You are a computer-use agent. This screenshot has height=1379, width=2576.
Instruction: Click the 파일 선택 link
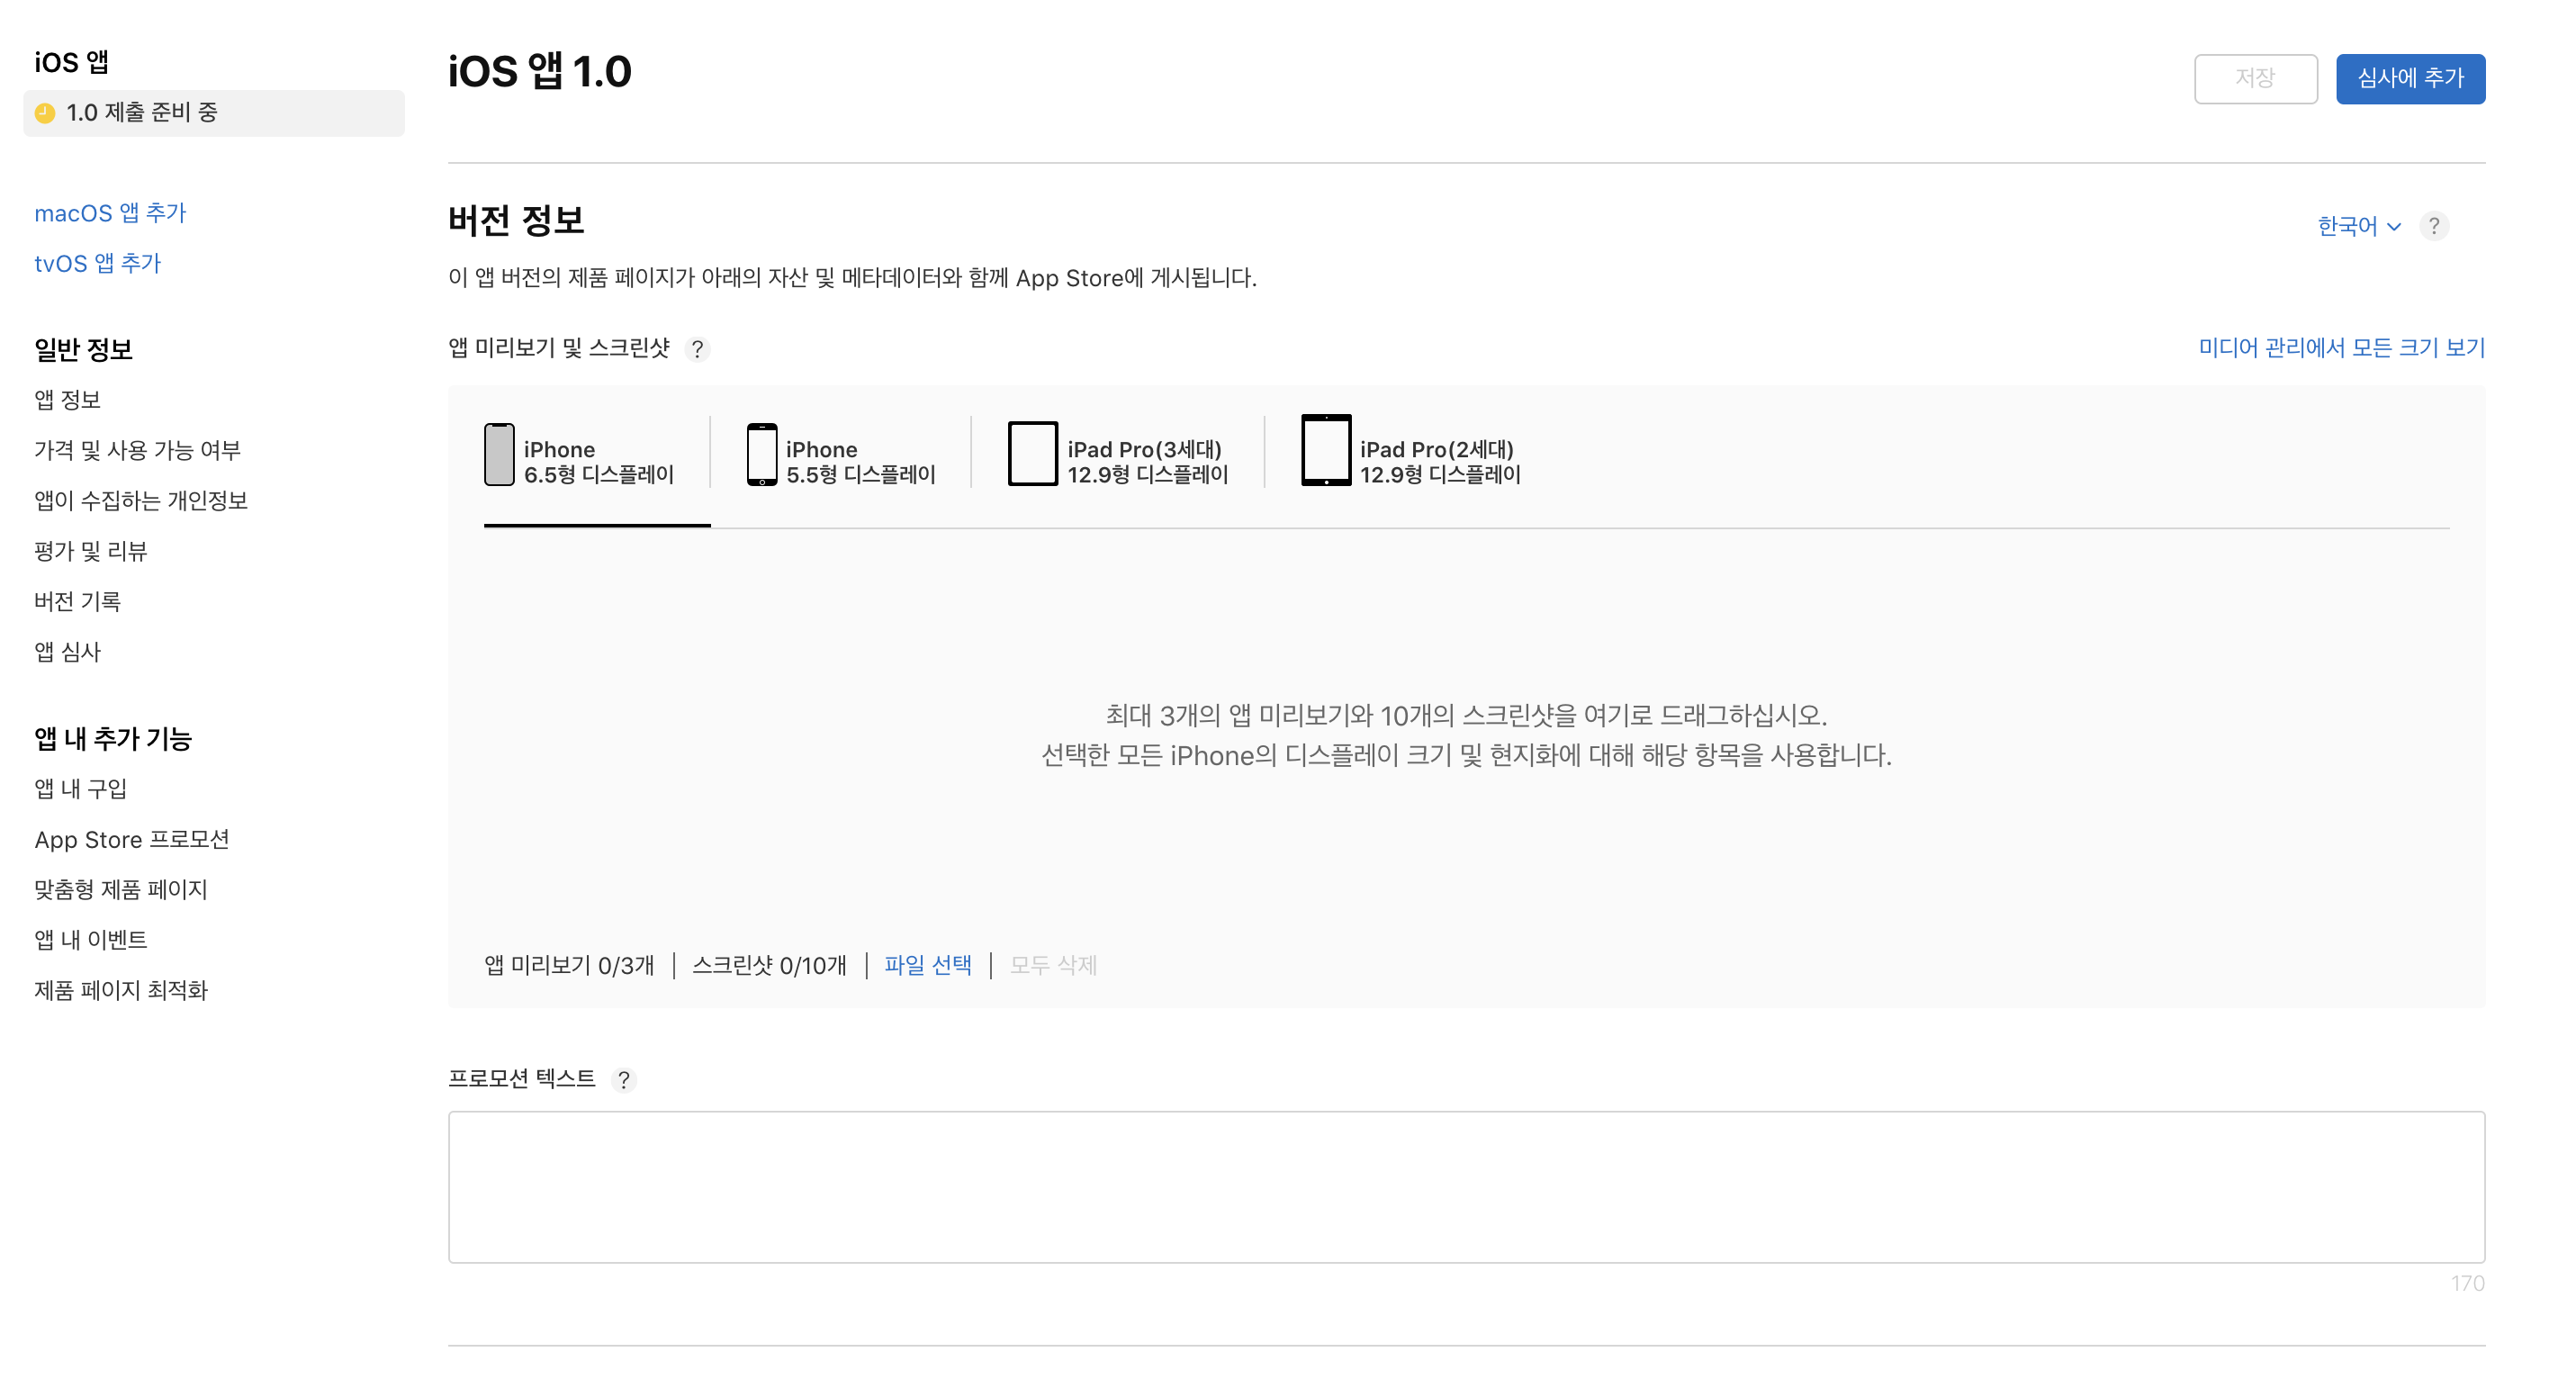(927, 965)
